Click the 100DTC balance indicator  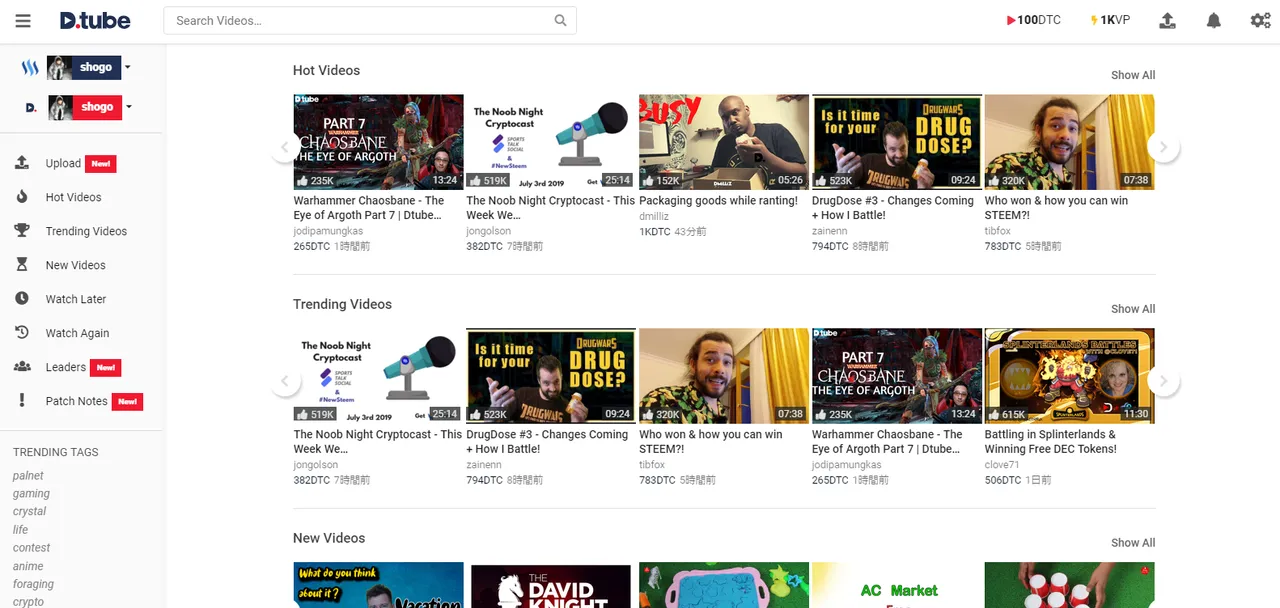[1033, 20]
